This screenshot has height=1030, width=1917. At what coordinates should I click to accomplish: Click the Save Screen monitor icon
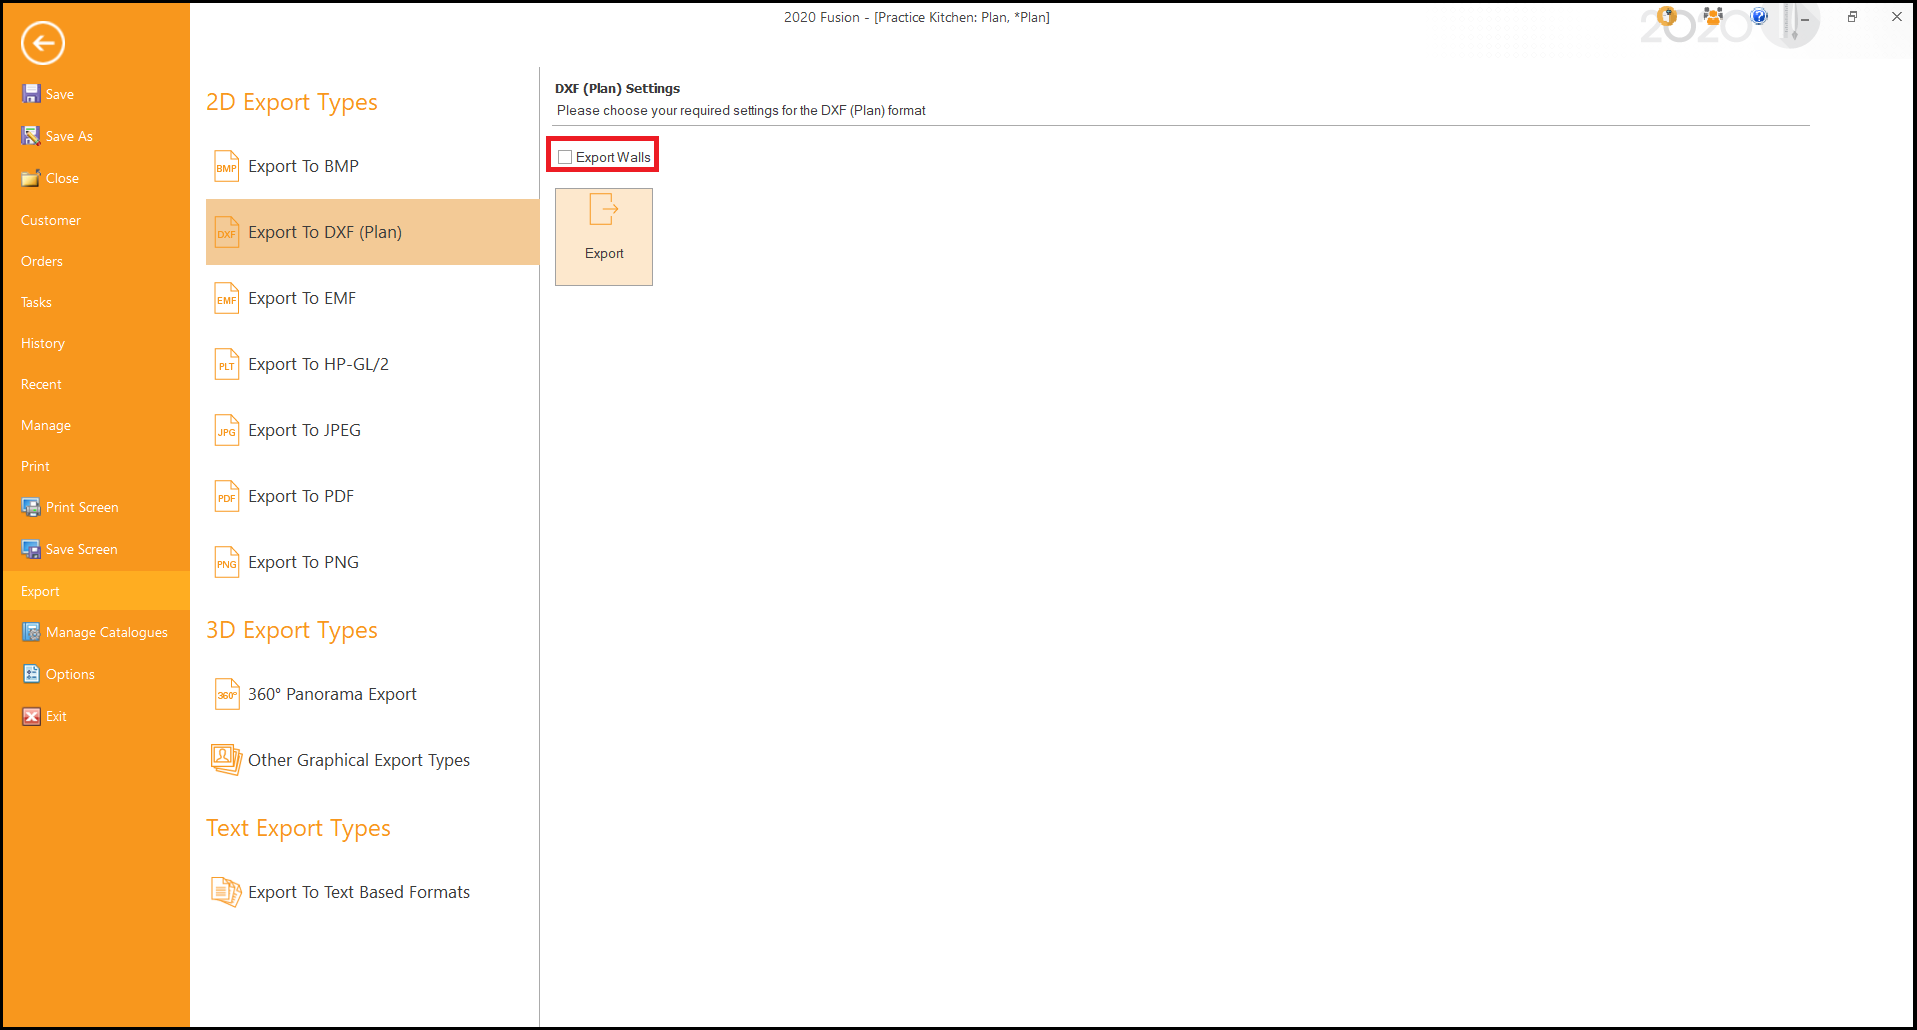click(31, 549)
